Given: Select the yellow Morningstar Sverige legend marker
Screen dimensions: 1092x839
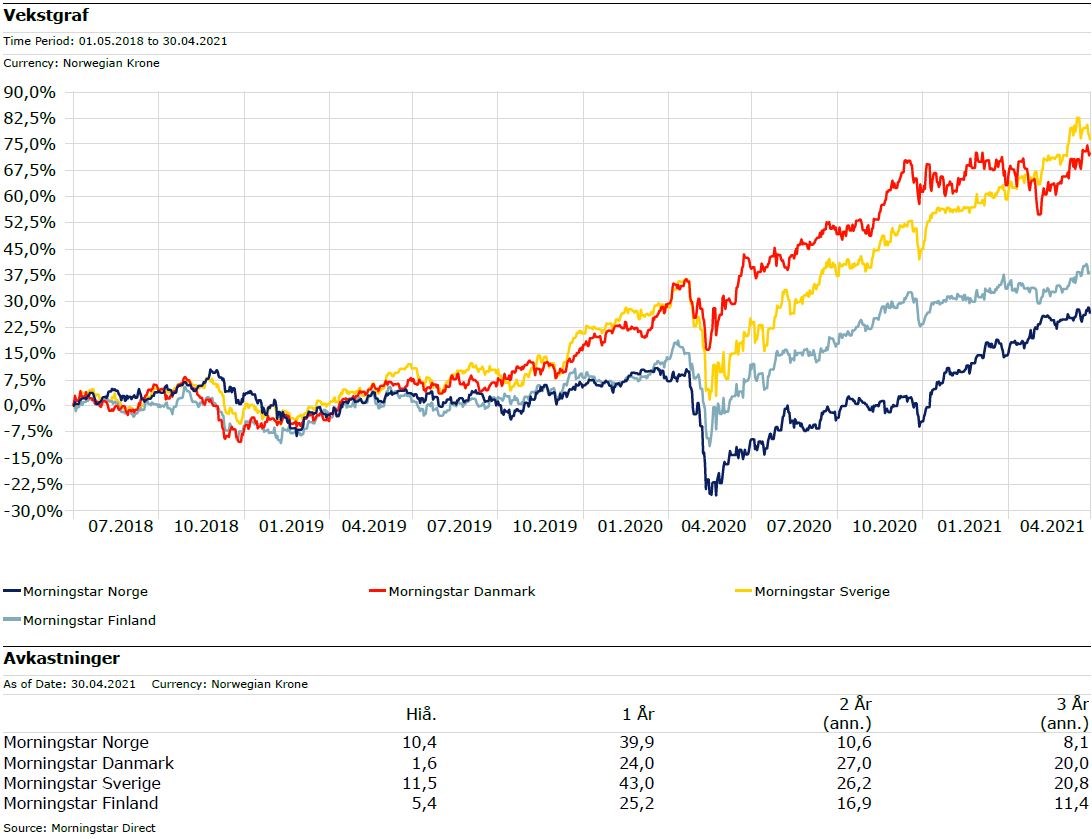Looking at the screenshot, I should [x=743, y=591].
